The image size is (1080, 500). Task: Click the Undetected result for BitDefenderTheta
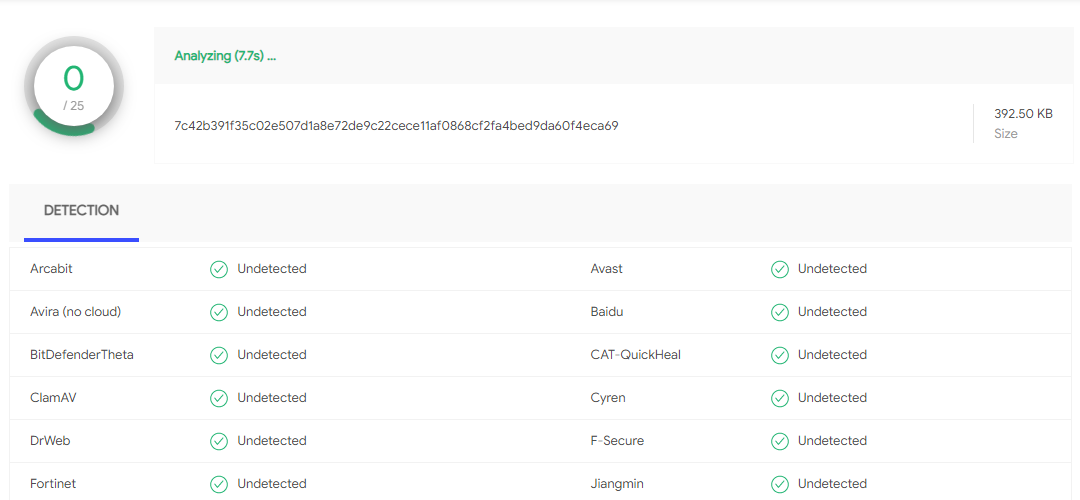pyautogui.click(x=272, y=355)
